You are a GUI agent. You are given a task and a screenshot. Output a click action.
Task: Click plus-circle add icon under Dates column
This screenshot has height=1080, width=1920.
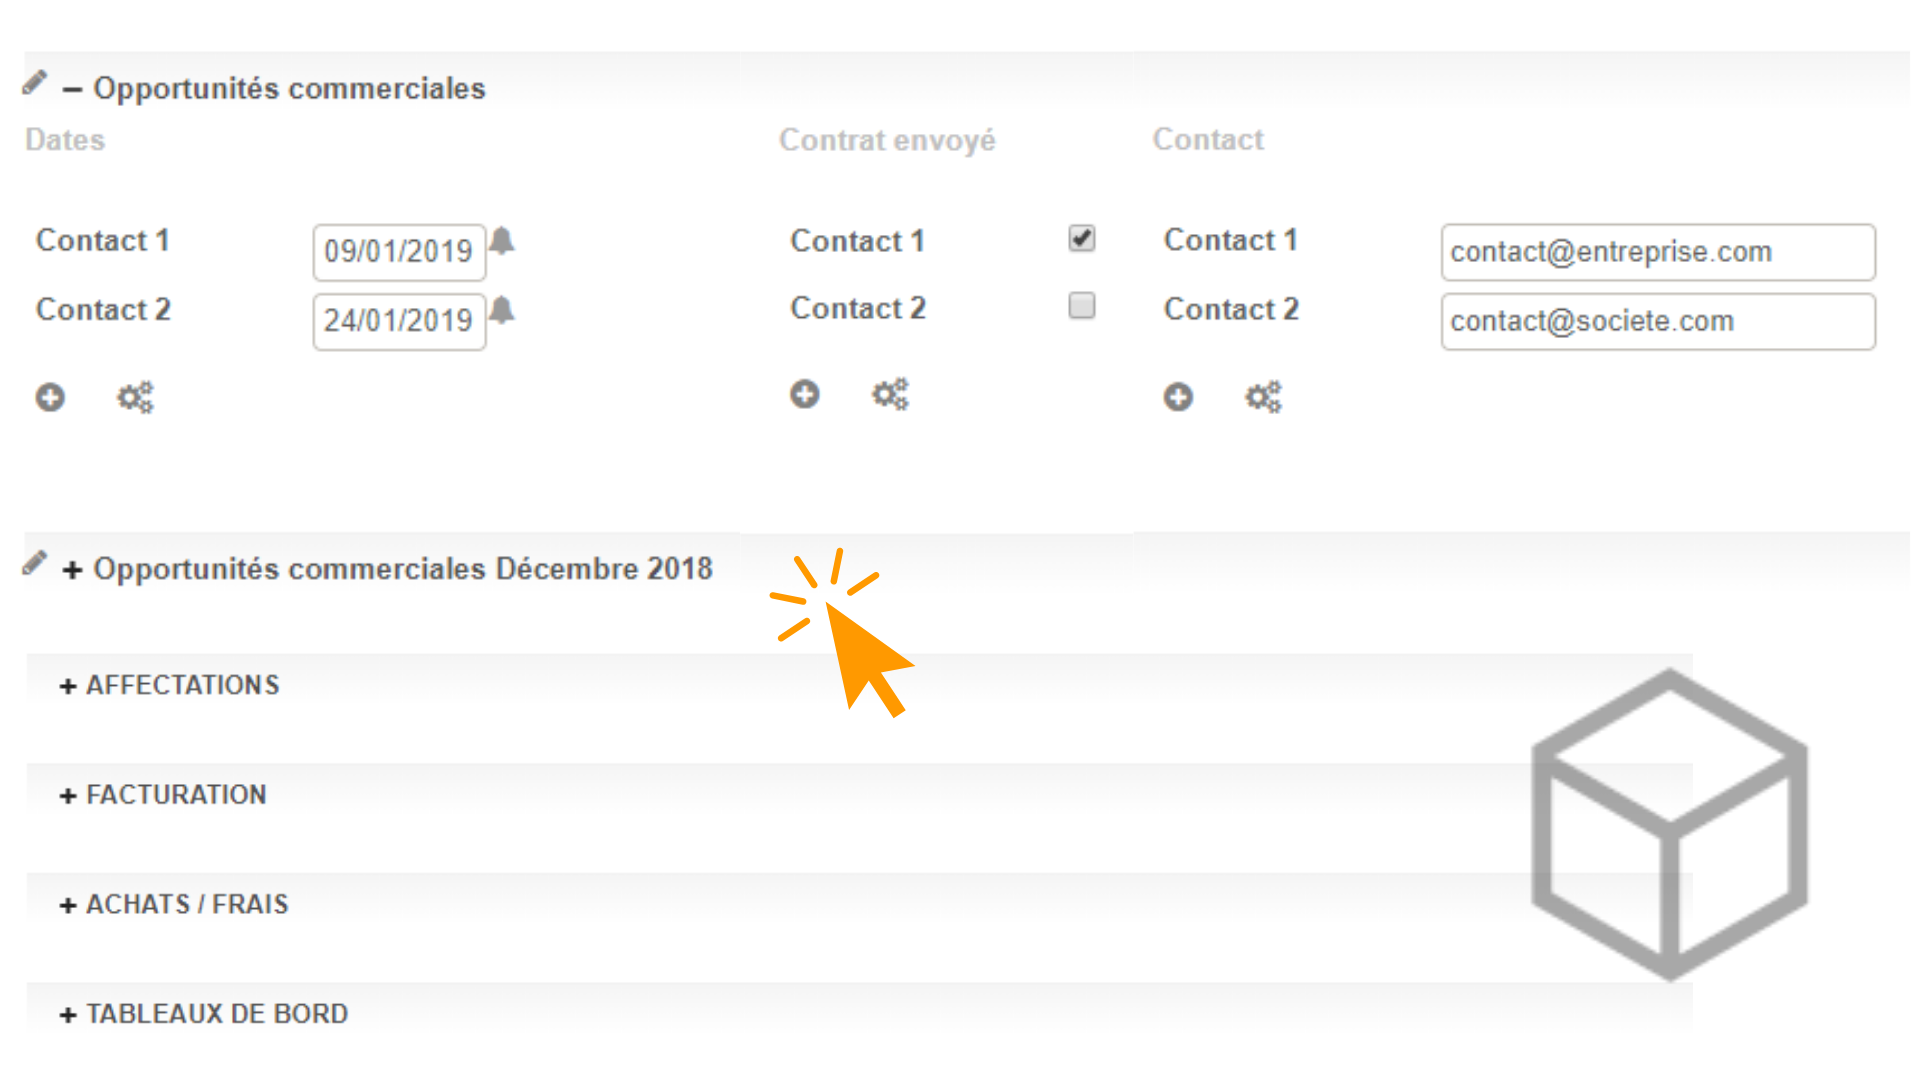(50, 397)
